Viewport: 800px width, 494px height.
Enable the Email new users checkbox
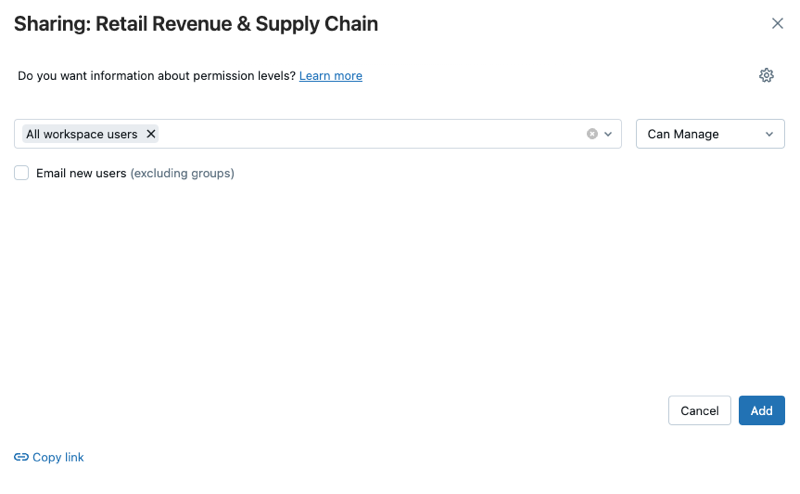tap(21, 172)
